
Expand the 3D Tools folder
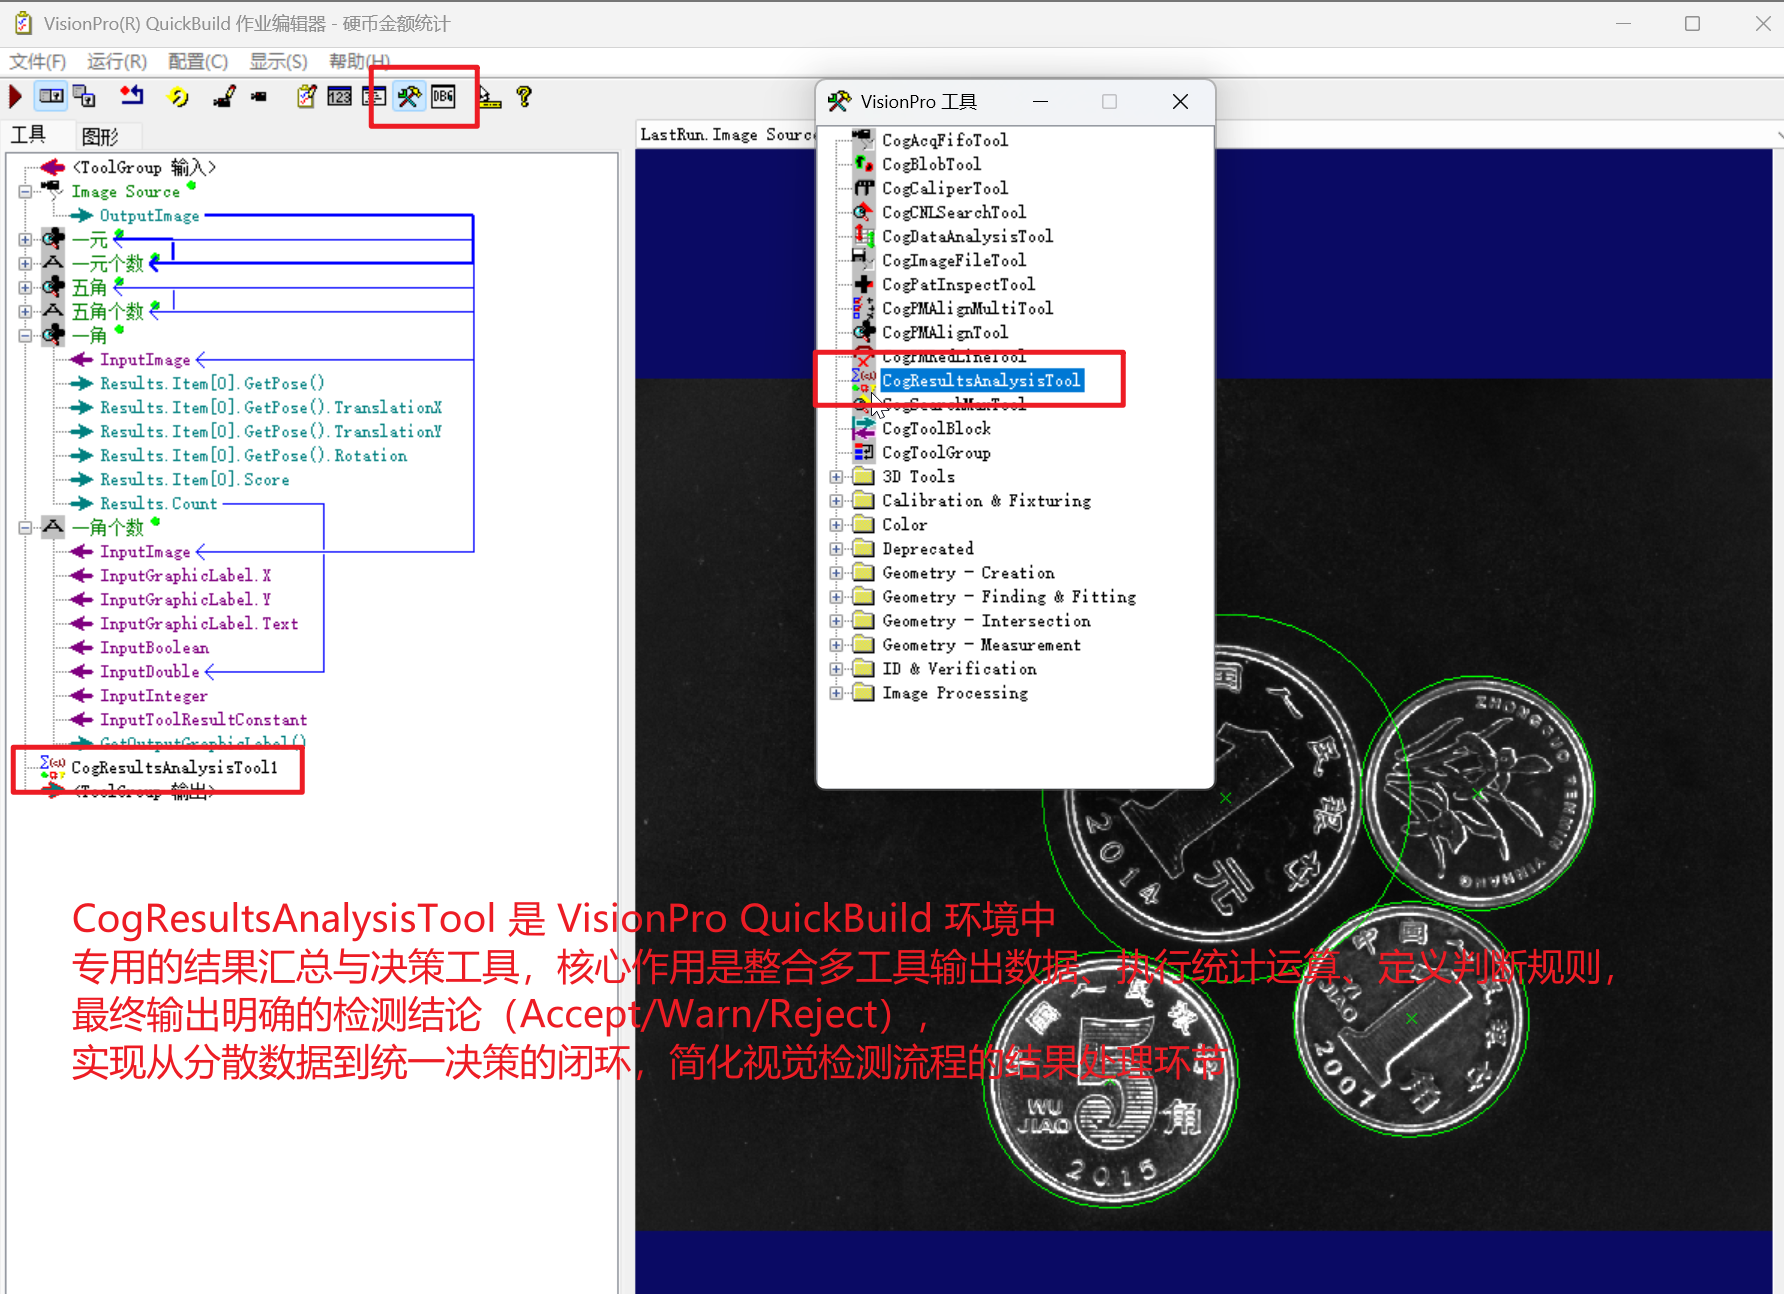click(x=836, y=476)
